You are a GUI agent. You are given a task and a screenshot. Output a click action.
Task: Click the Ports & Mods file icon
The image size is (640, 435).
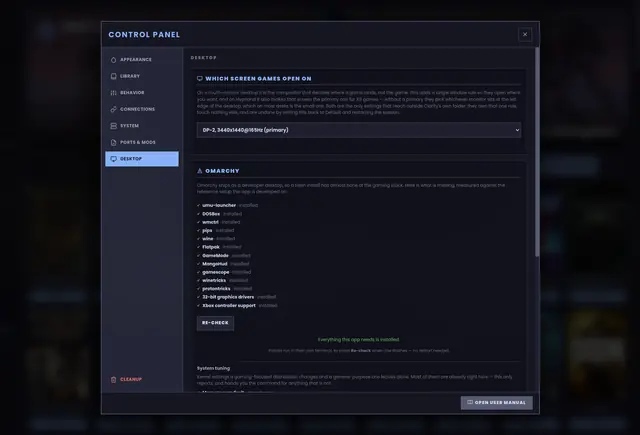(x=113, y=142)
